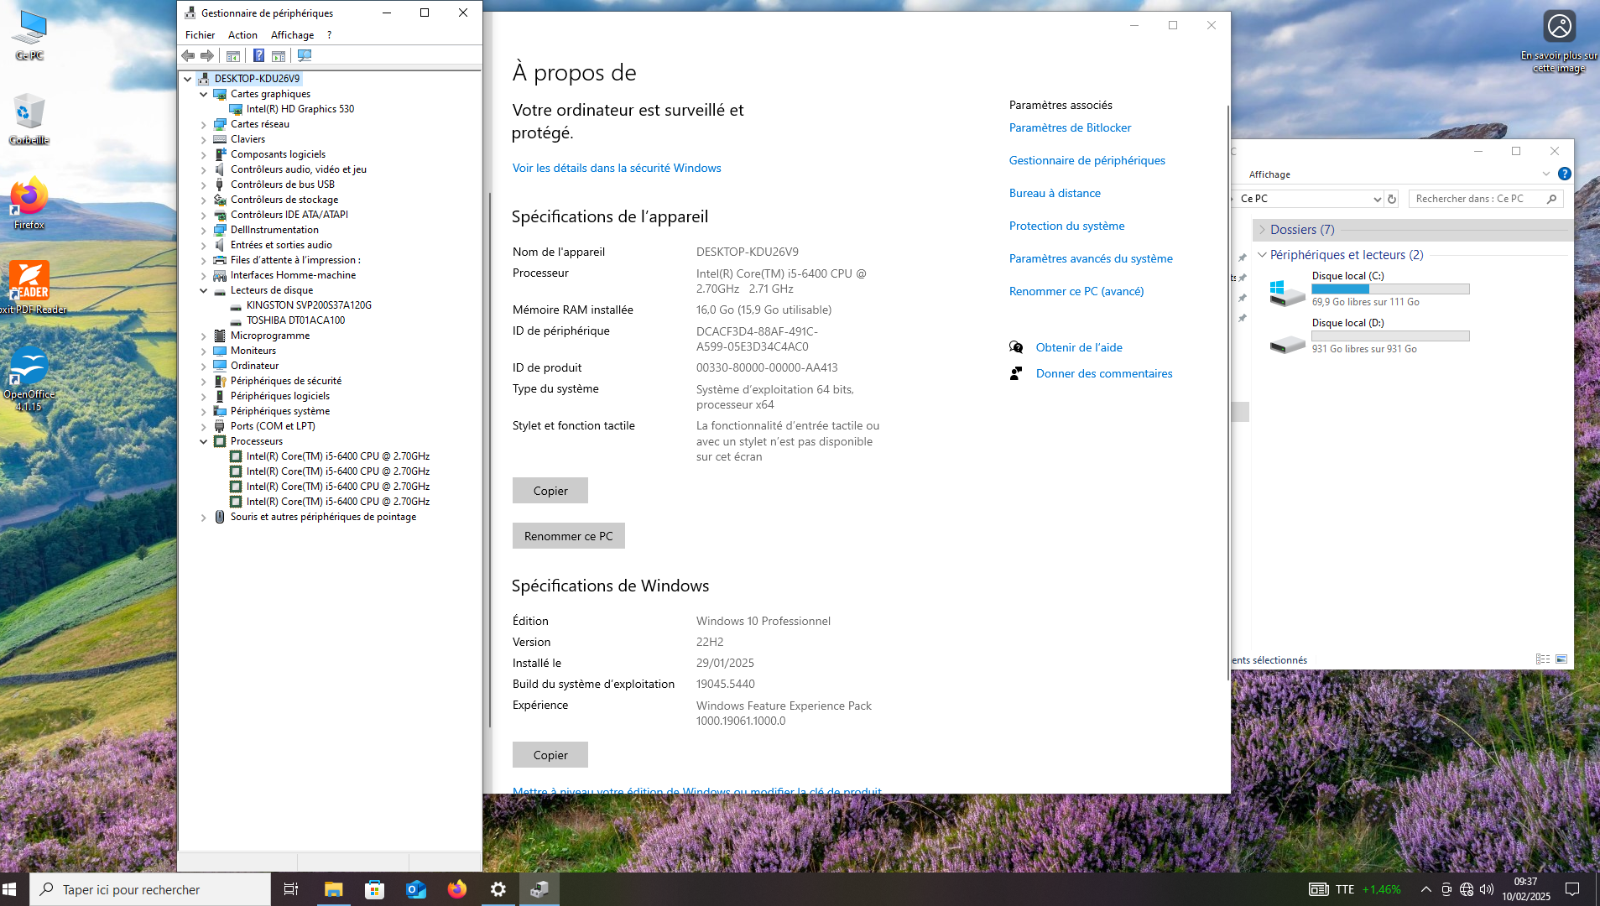Open the notification center icon
Viewport: 1600px width, 906px height.
pyautogui.click(x=1572, y=889)
